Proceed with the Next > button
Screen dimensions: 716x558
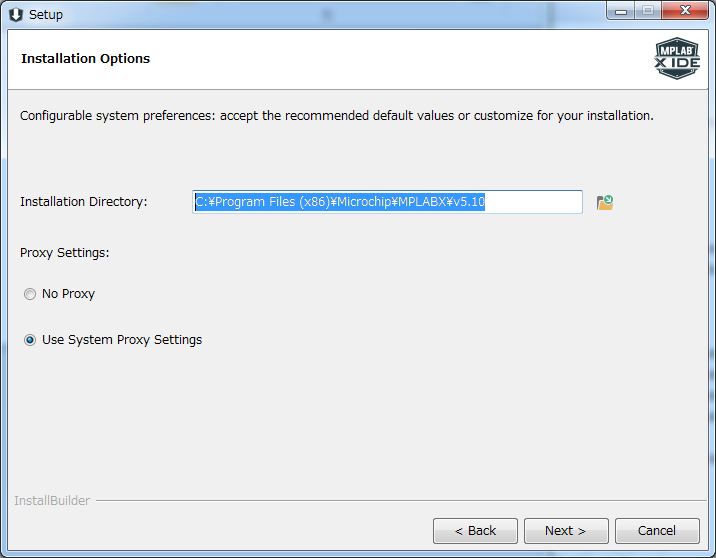(x=565, y=531)
